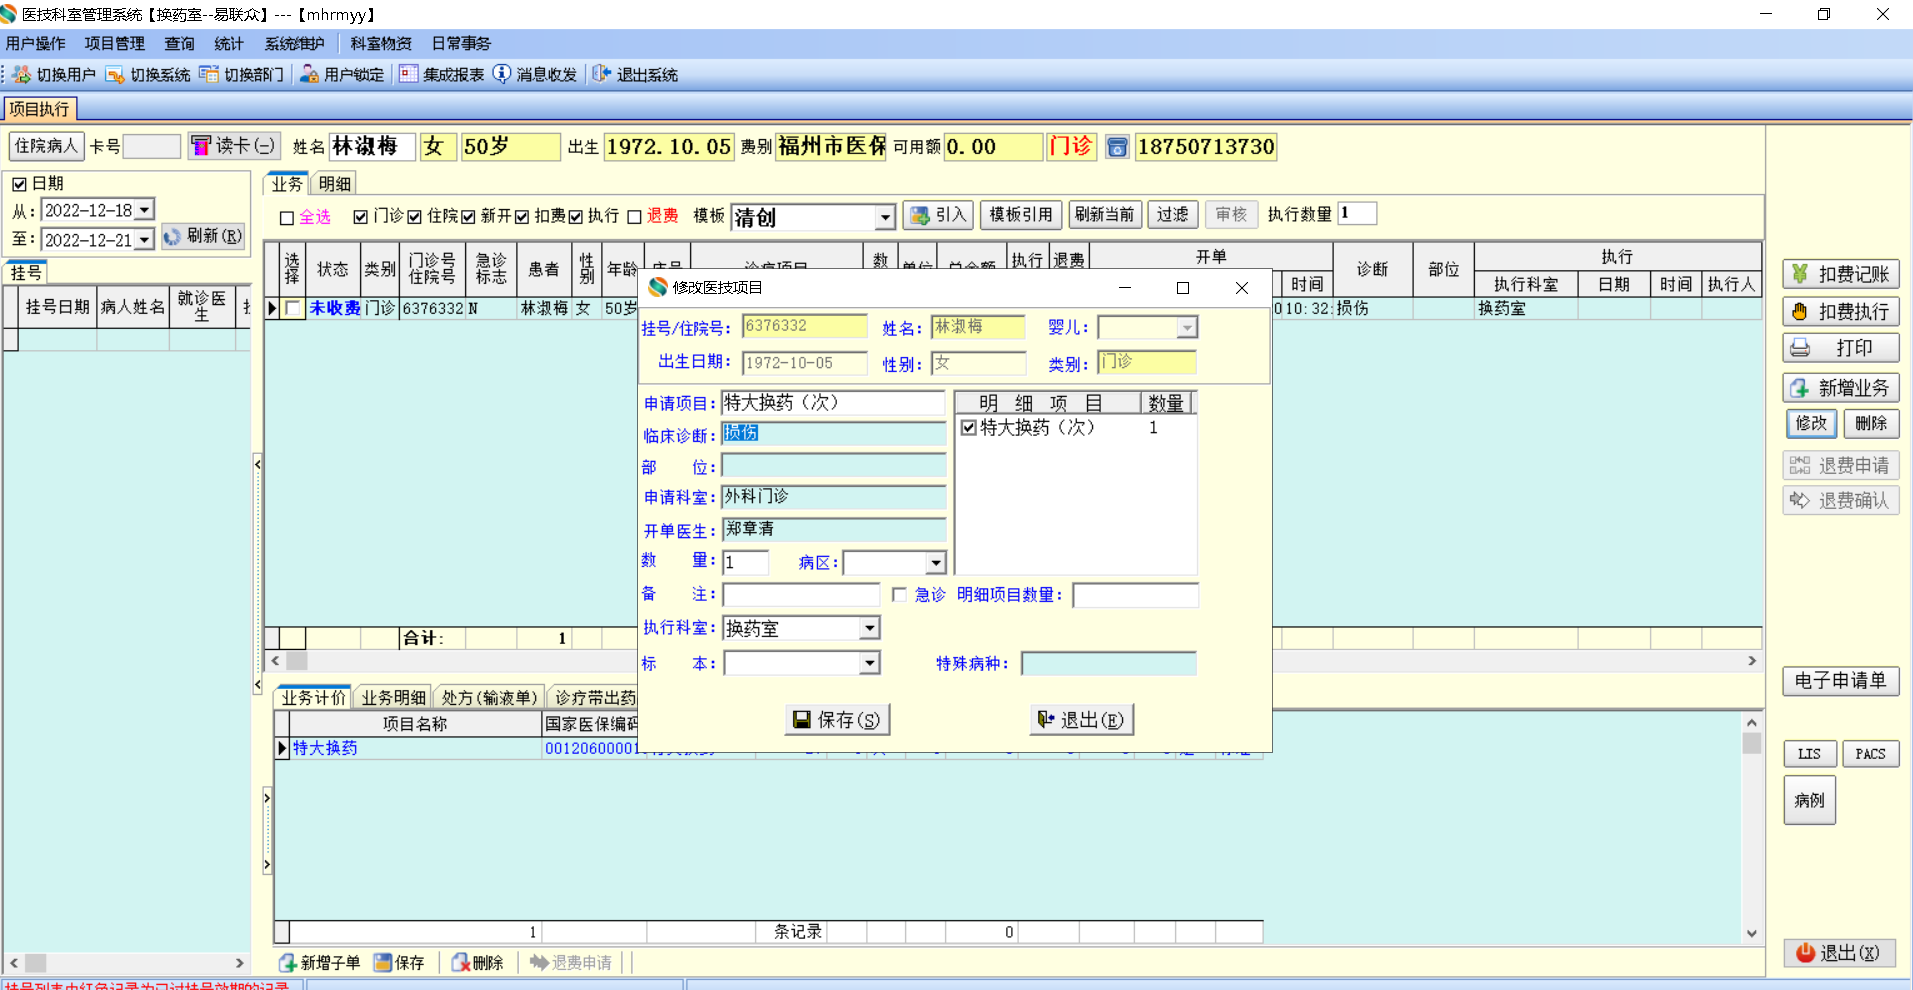Image resolution: width=1913 pixels, height=990 pixels.
Task: Open the 从 start date dropdown
Action: click(x=144, y=210)
